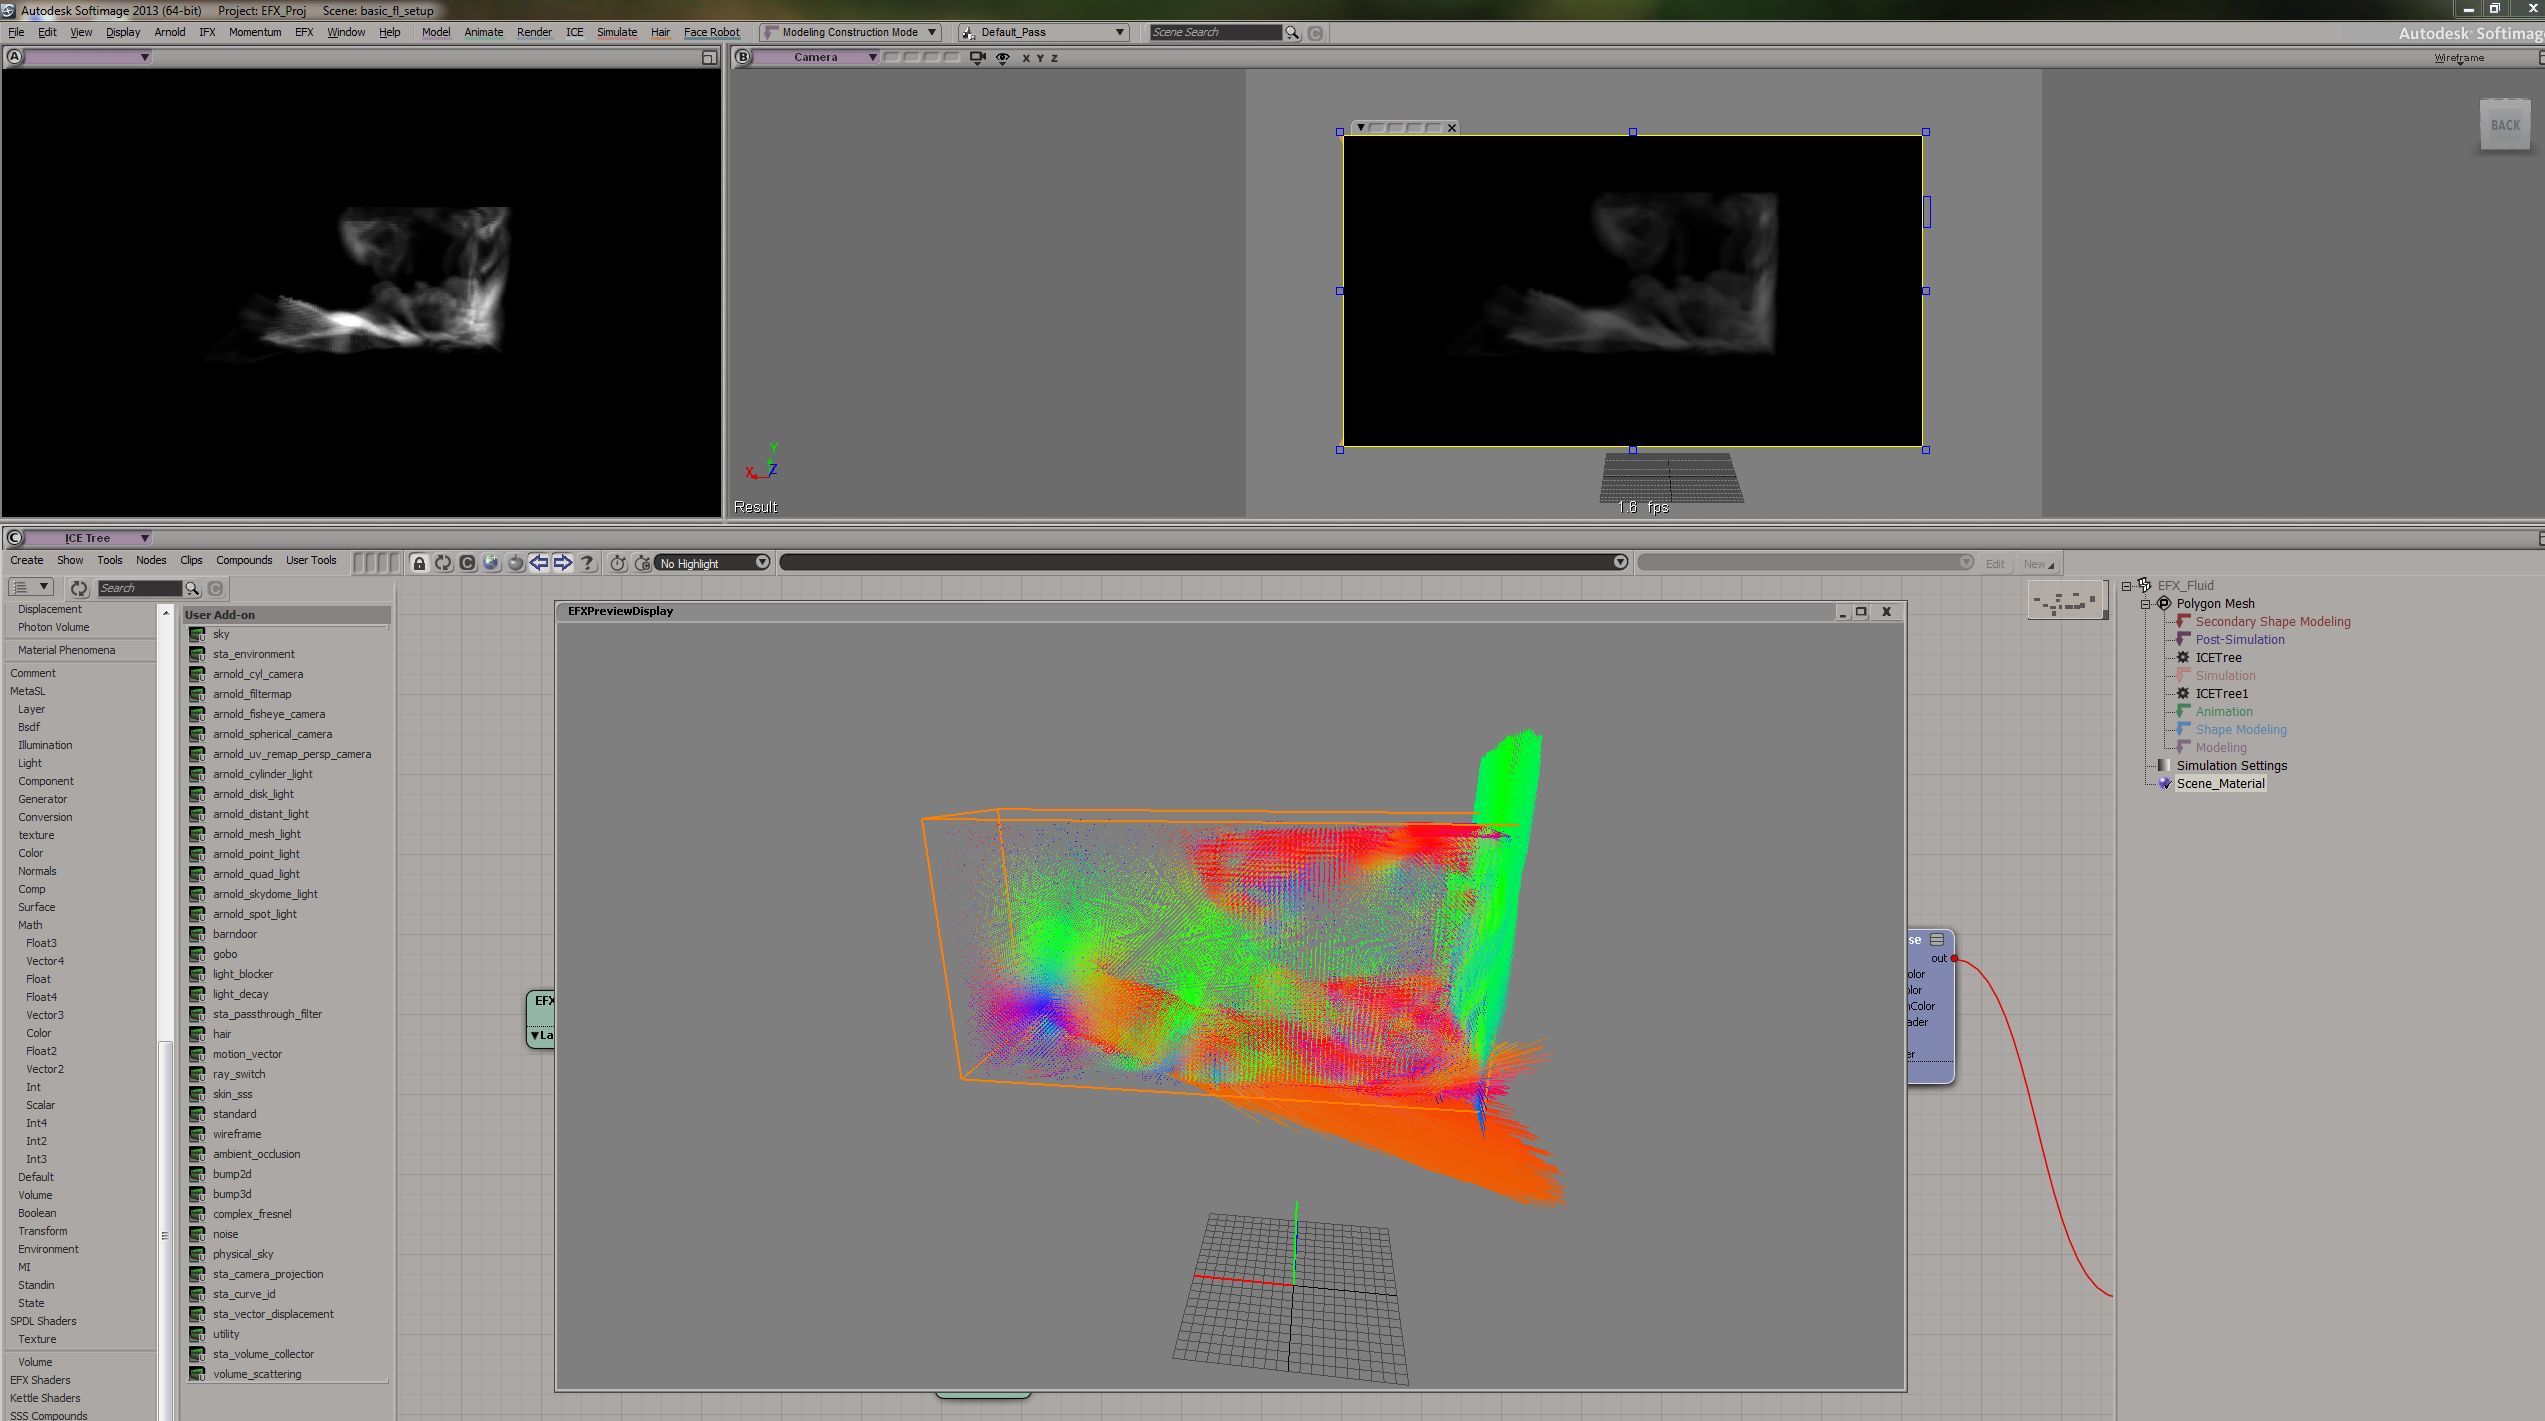
Task: Click the back arrow in ICE Tree toolbar
Action: click(539, 563)
